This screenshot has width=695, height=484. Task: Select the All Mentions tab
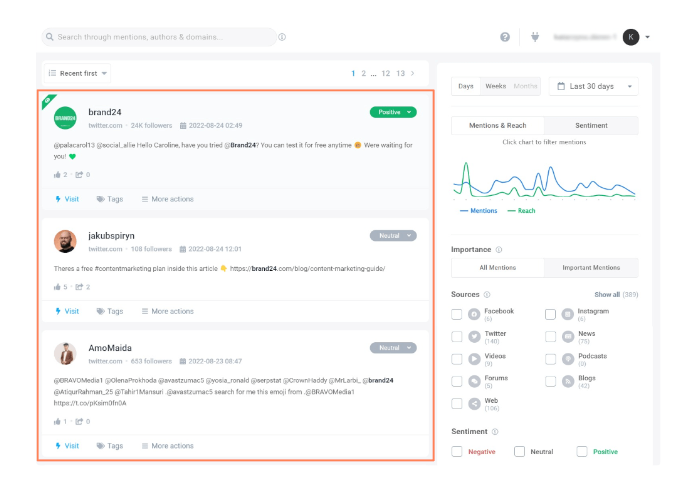pos(498,268)
